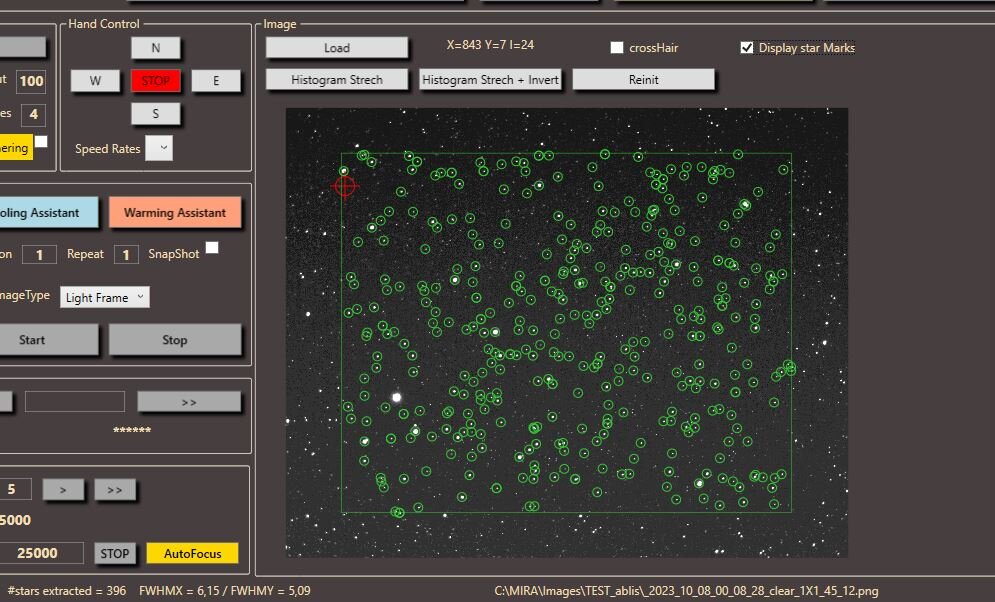Click the single arrow focuser step button
The height and width of the screenshot is (602, 995).
pyautogui.click(x=63, y=490)
